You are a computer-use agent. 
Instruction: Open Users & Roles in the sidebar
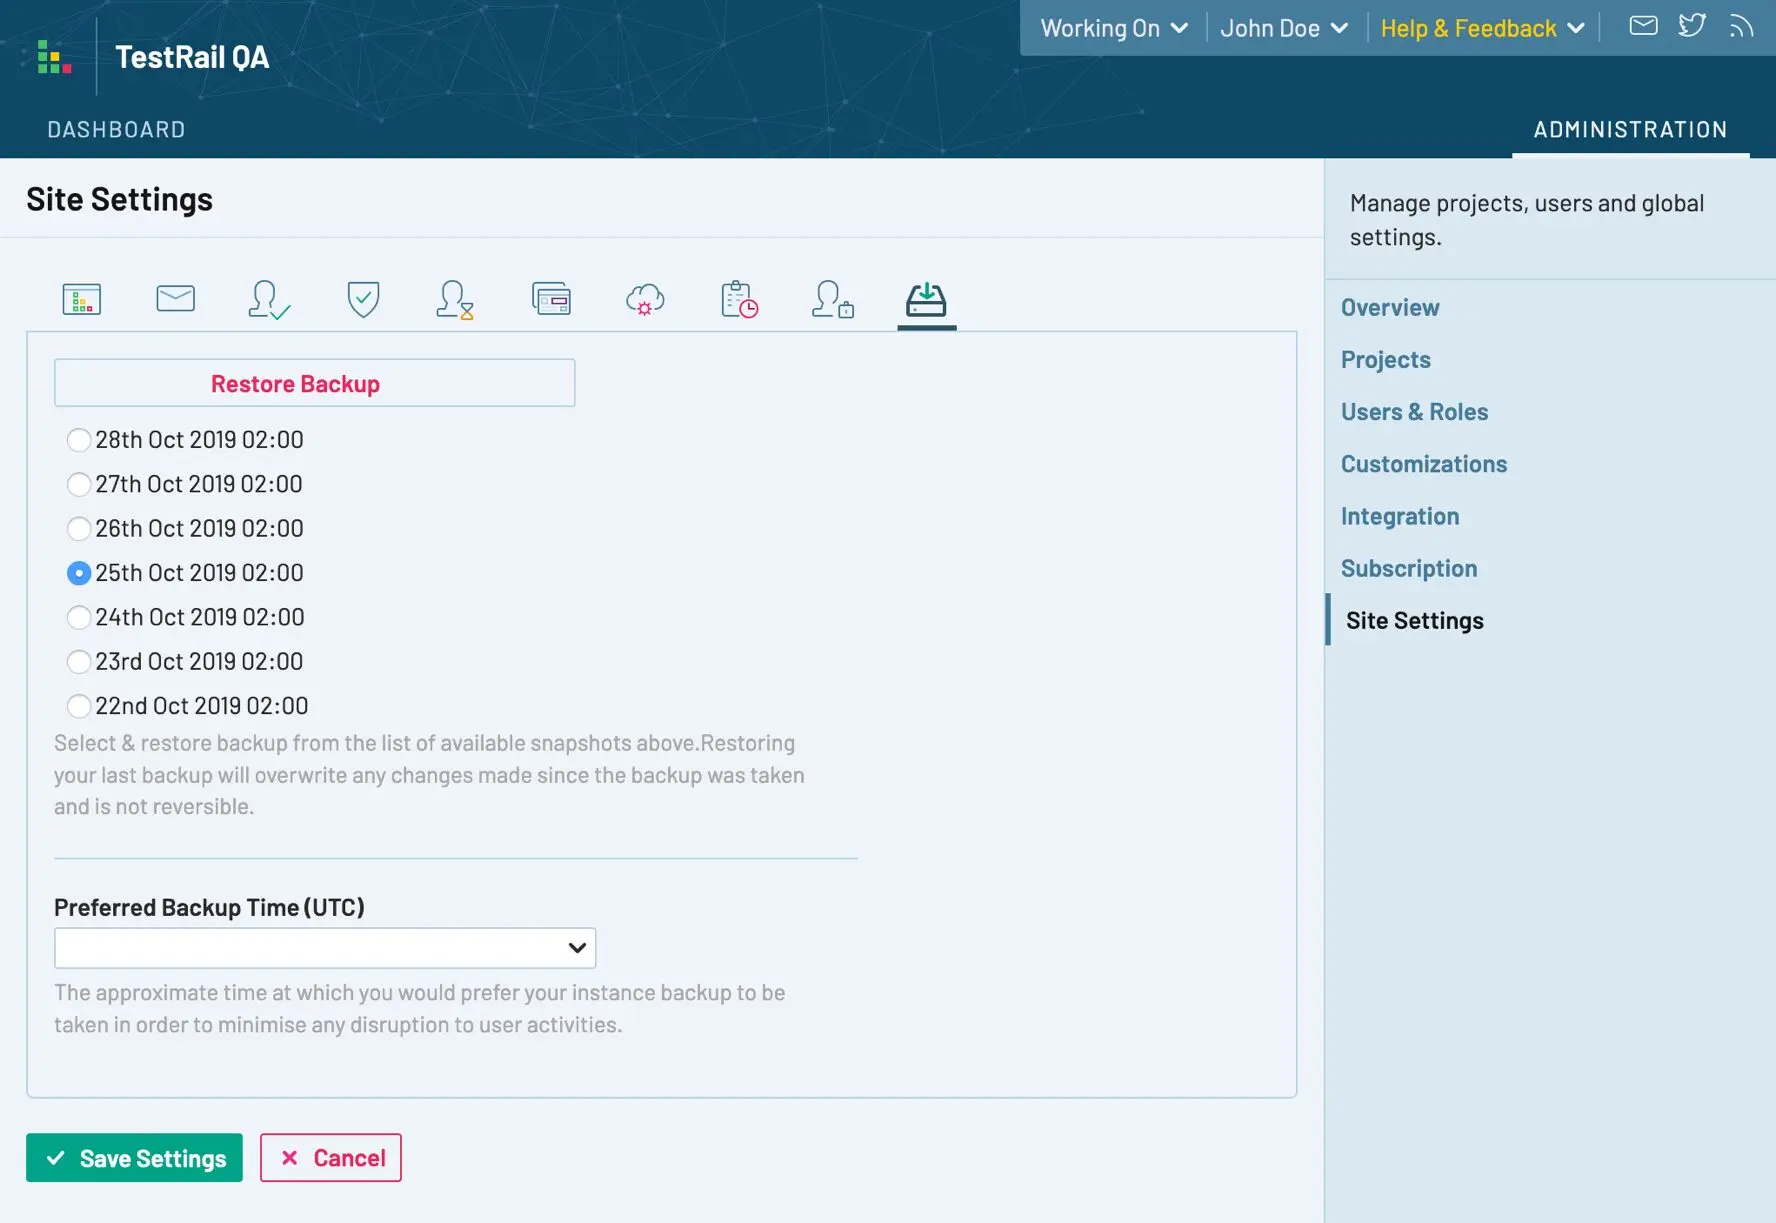point(1414,412)
